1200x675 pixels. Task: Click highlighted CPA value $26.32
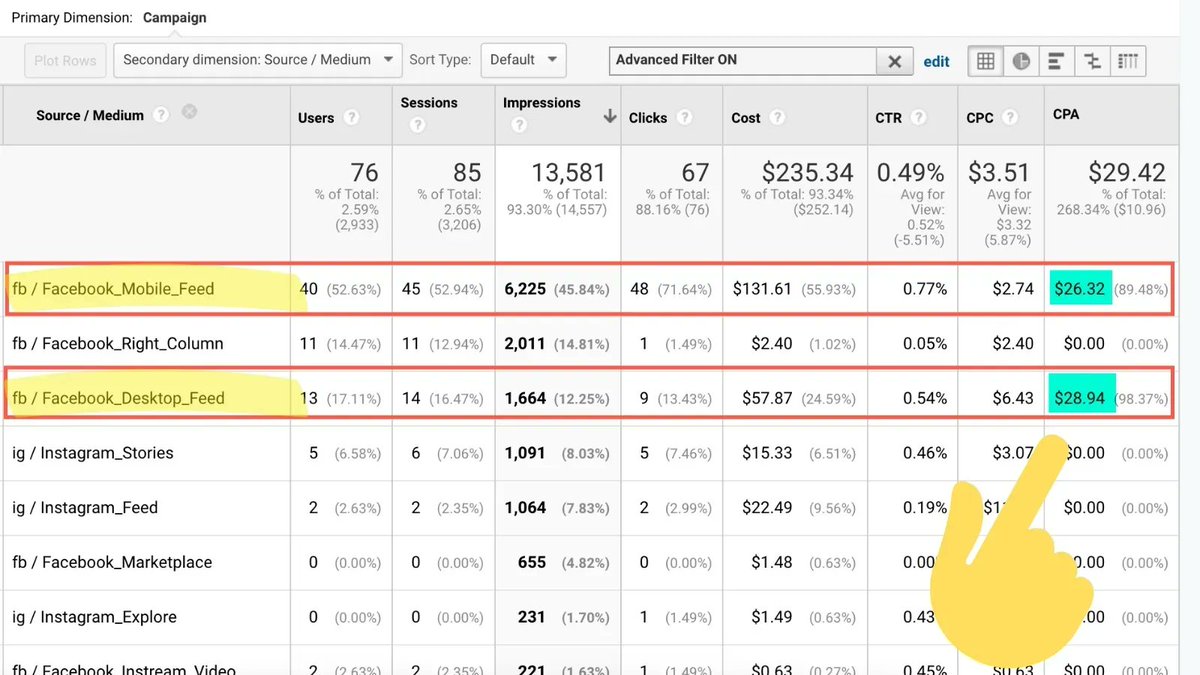click(x=1080, y=289)
